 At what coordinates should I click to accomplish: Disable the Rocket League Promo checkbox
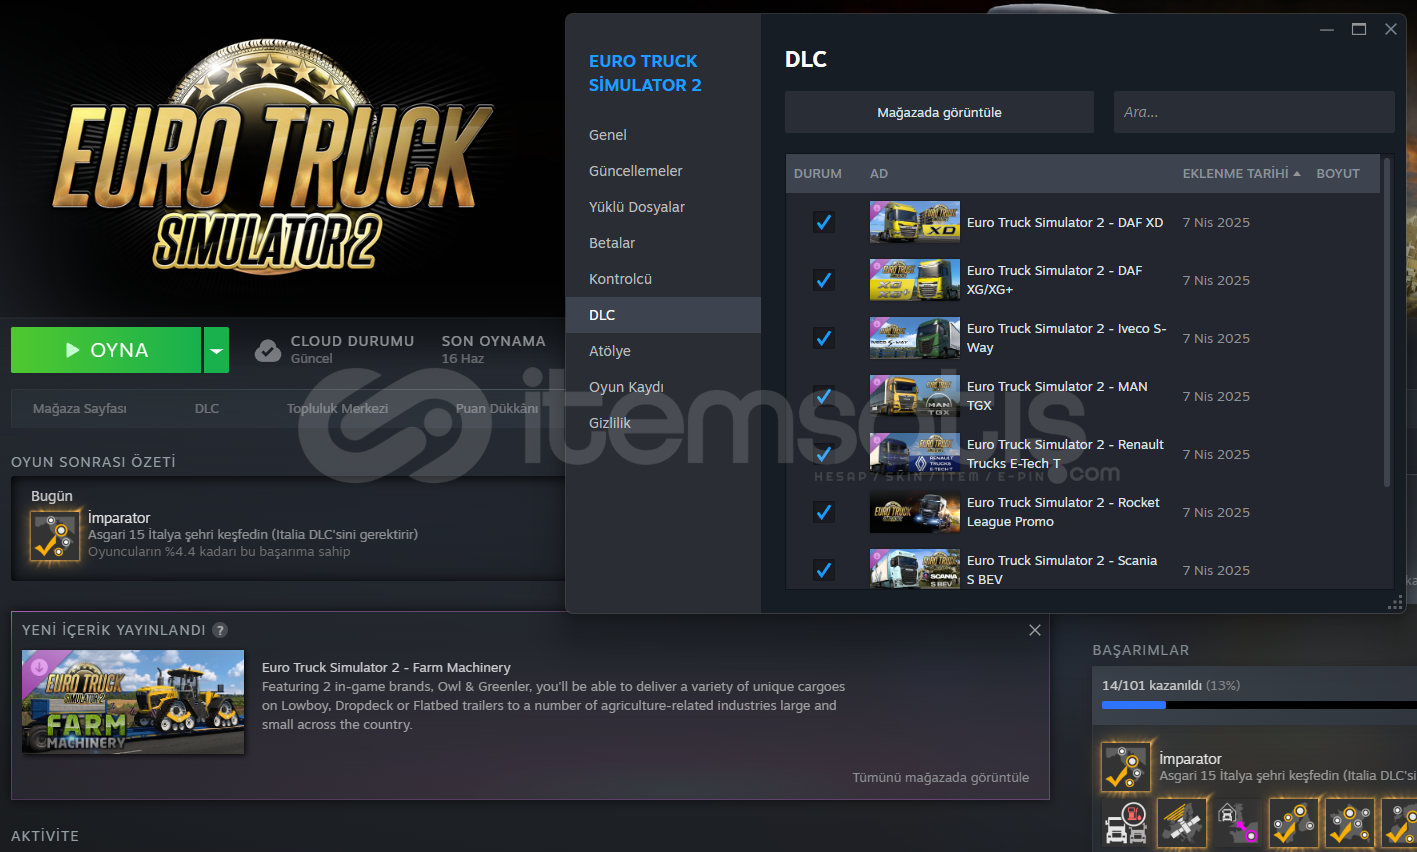[x=823, y=512]
